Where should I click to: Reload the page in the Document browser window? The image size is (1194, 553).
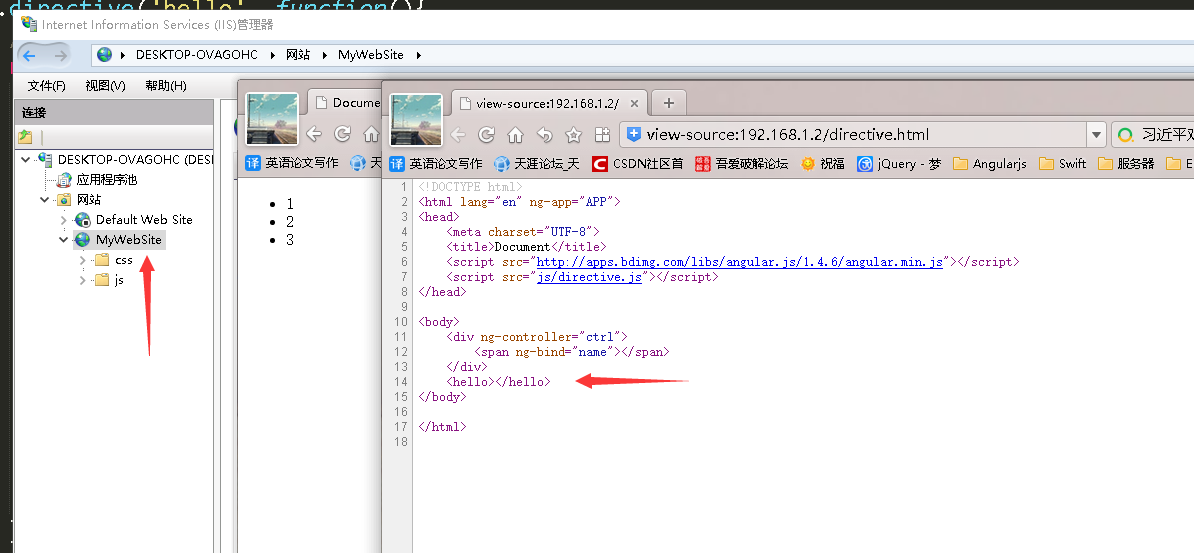tap(343, 134)
